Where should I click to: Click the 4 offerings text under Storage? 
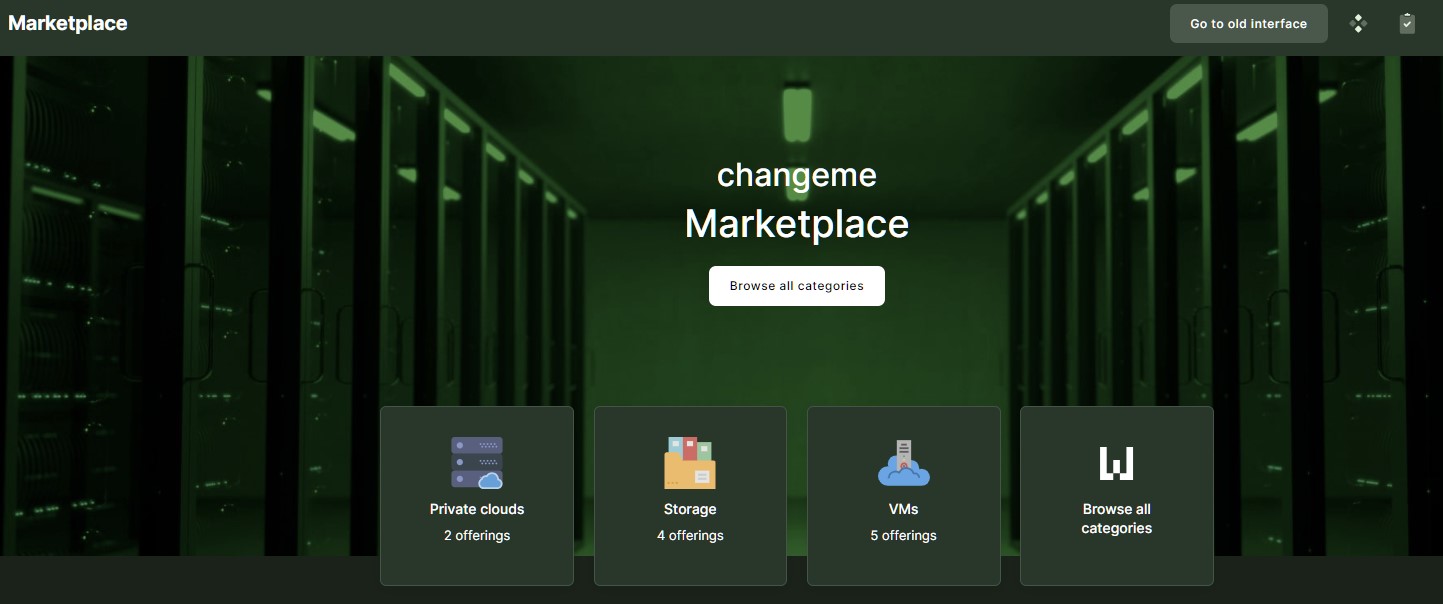tap(690, 536)
